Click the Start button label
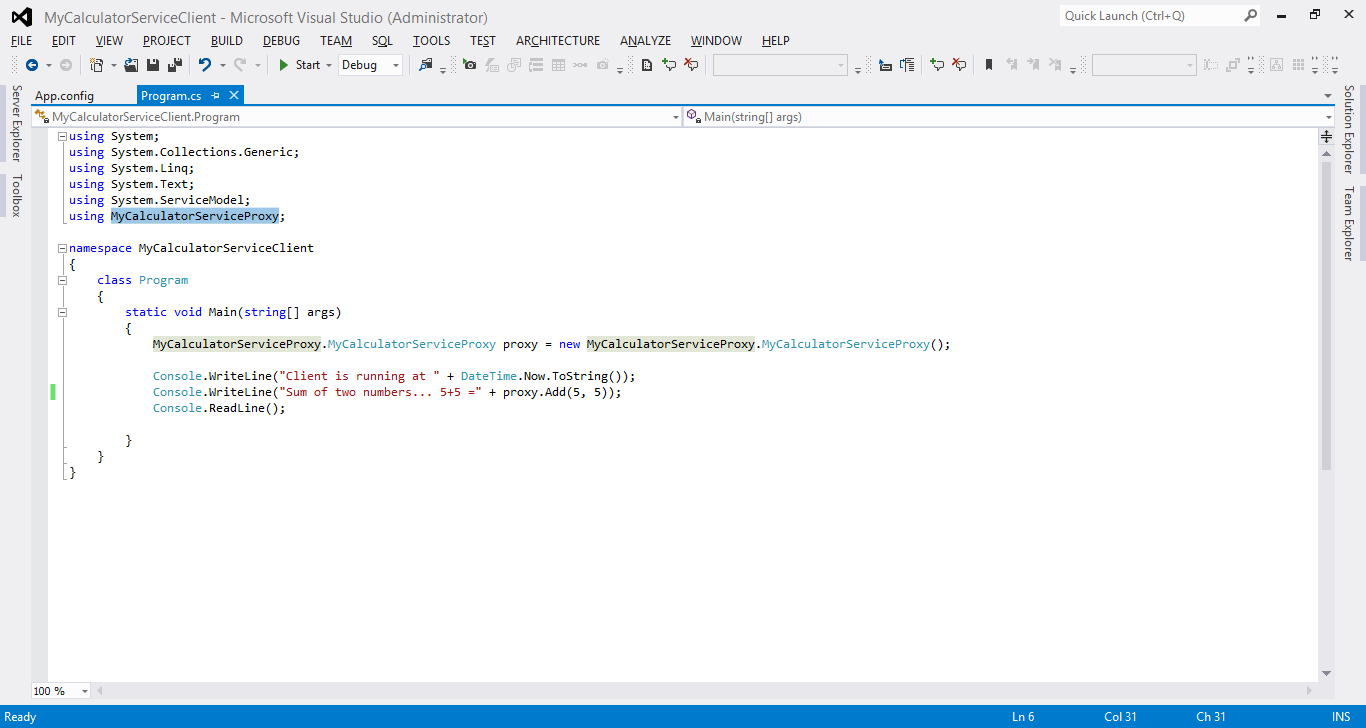The image size is (1366, 728). (308, 65)
